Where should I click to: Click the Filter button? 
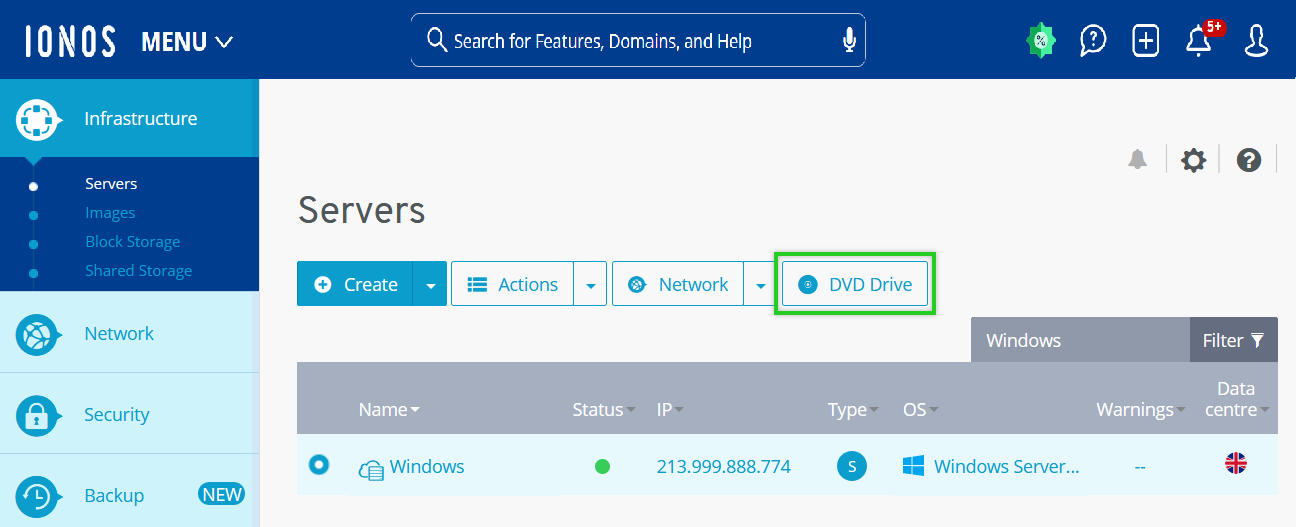coord(1233,341)
